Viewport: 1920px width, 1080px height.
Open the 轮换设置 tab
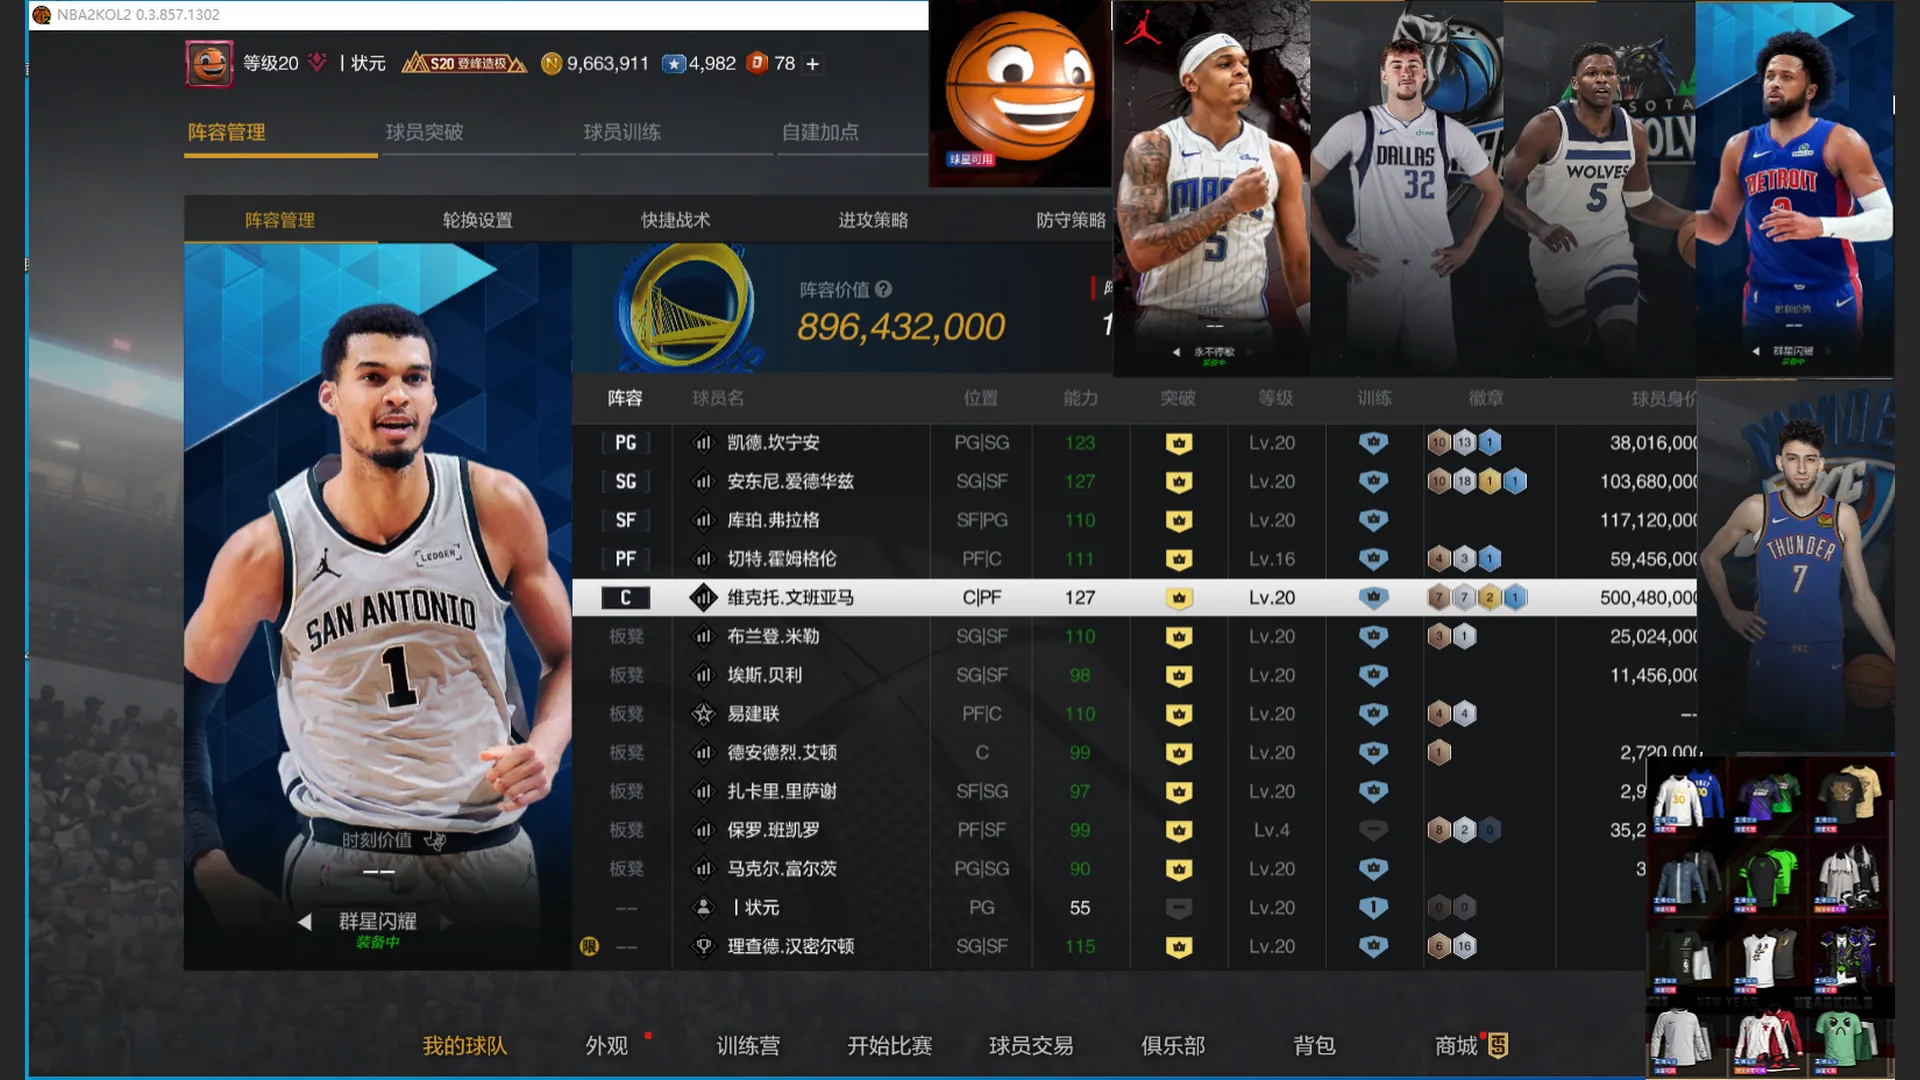[477, 220]
